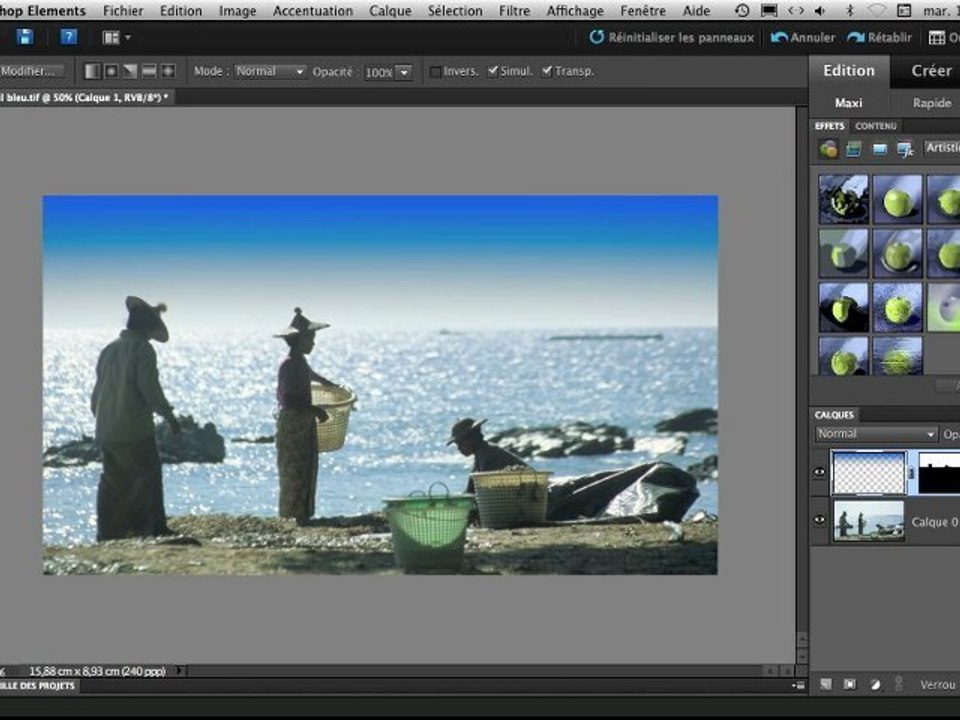Select the linear gradient type icon
Screen dimensions: 960x720
92,71
